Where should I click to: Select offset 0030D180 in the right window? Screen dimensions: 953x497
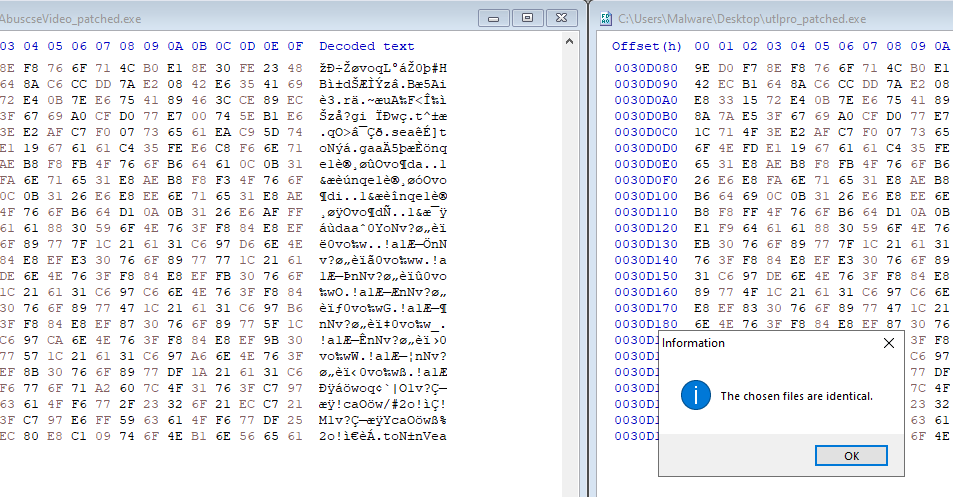645,324
